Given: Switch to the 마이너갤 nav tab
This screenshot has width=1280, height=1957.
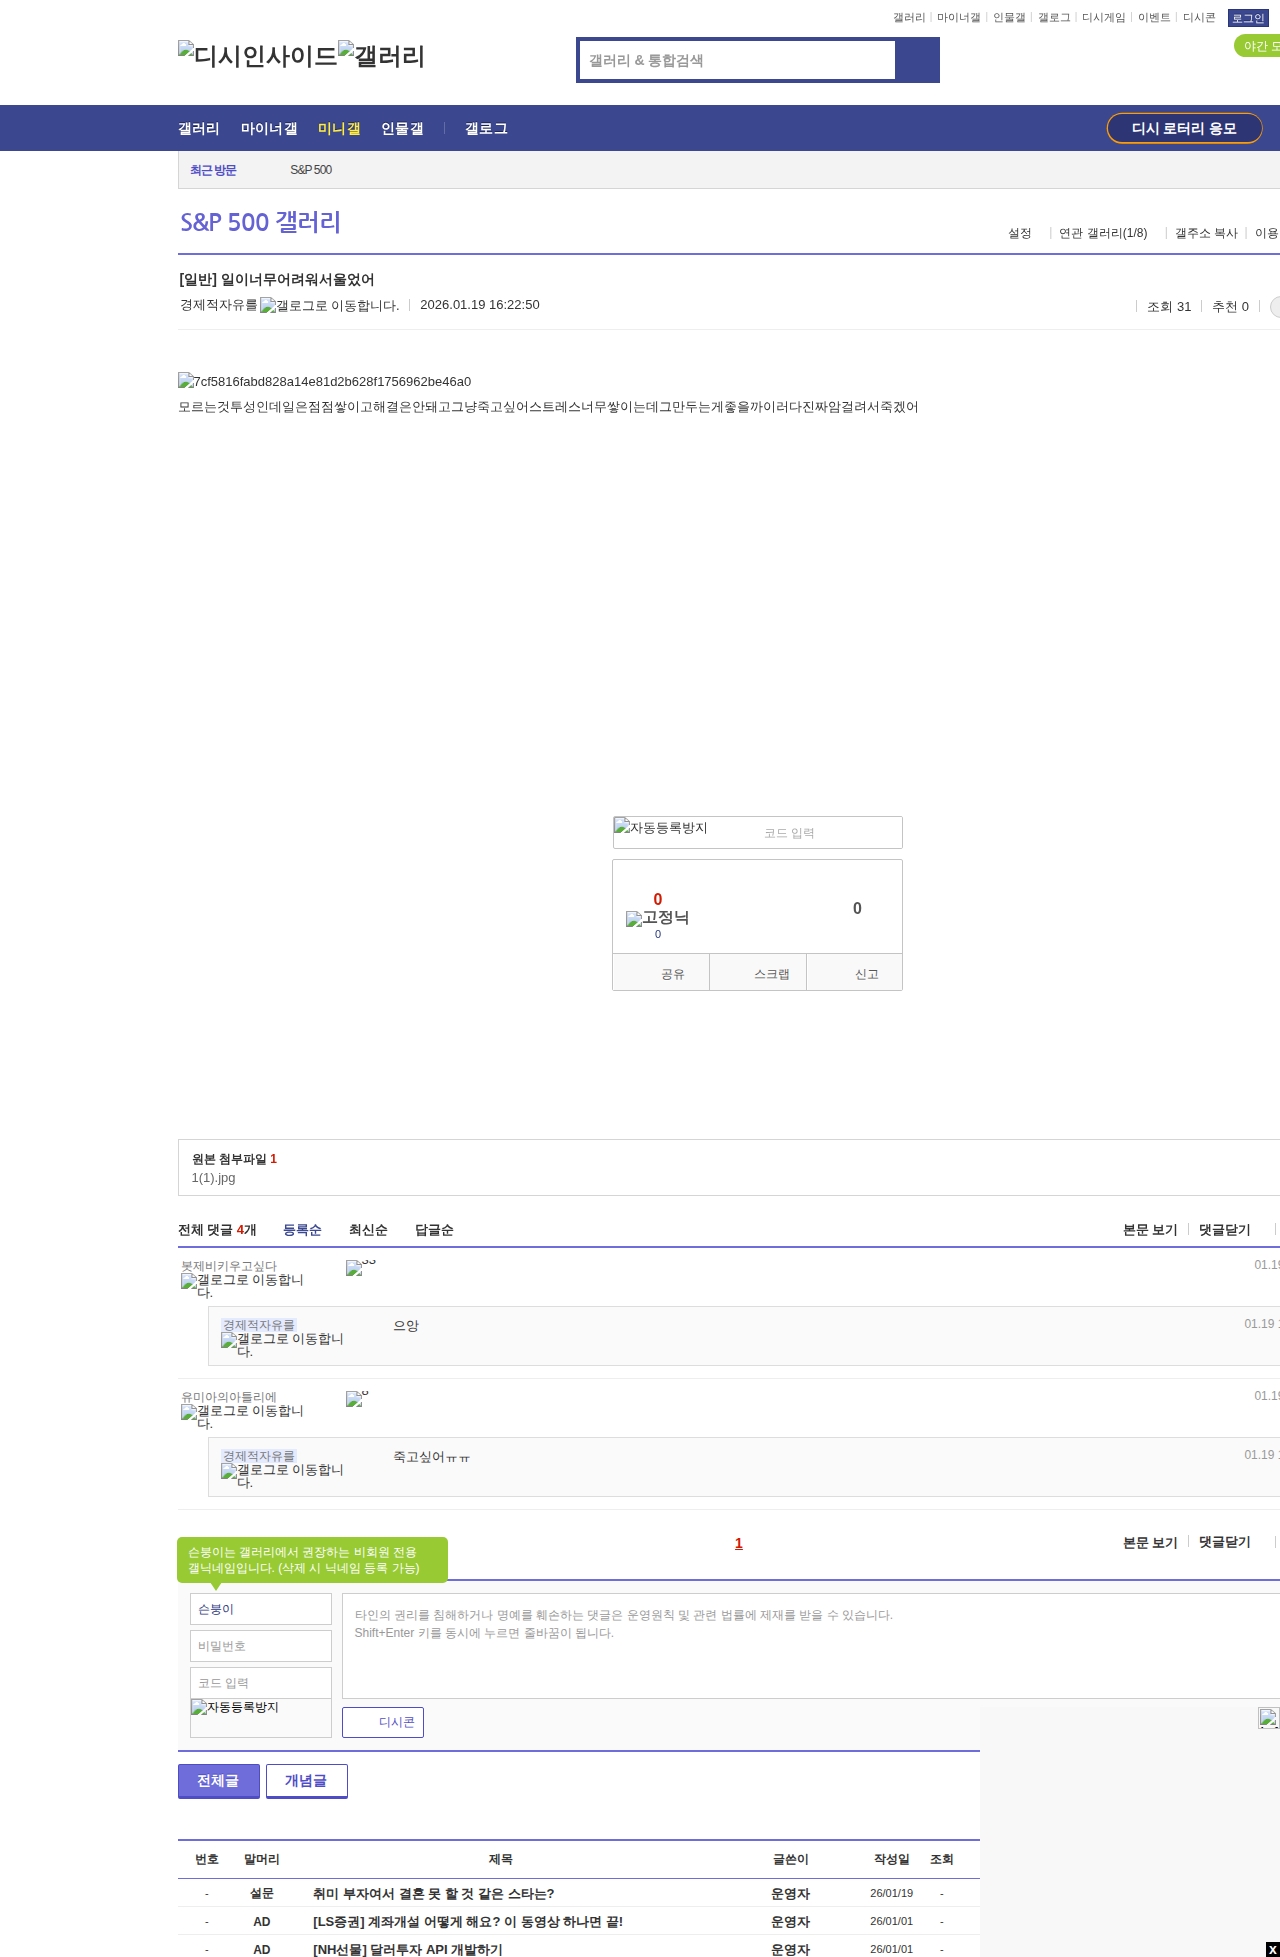Looking at the screenshot, I should [x=268, y=129].
